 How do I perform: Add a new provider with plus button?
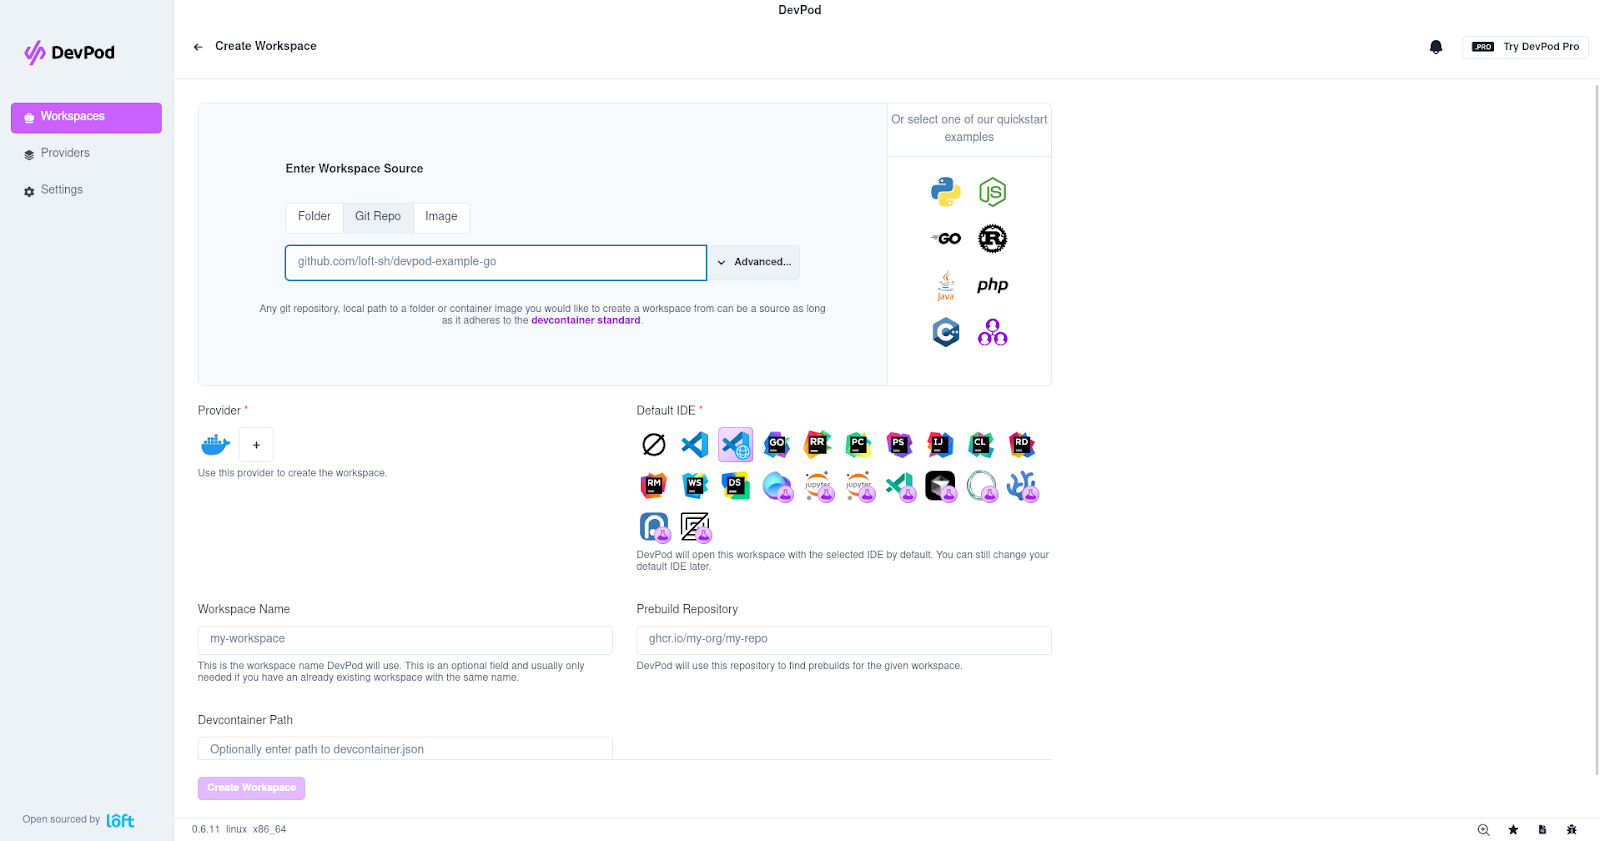(x=256, y=445)
